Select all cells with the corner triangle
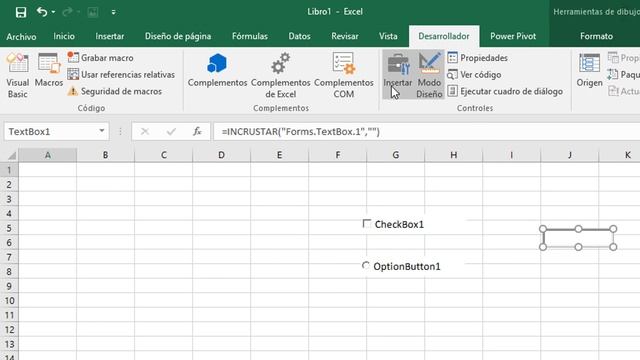Screen dimensions: 640x360 coord(12,156)
